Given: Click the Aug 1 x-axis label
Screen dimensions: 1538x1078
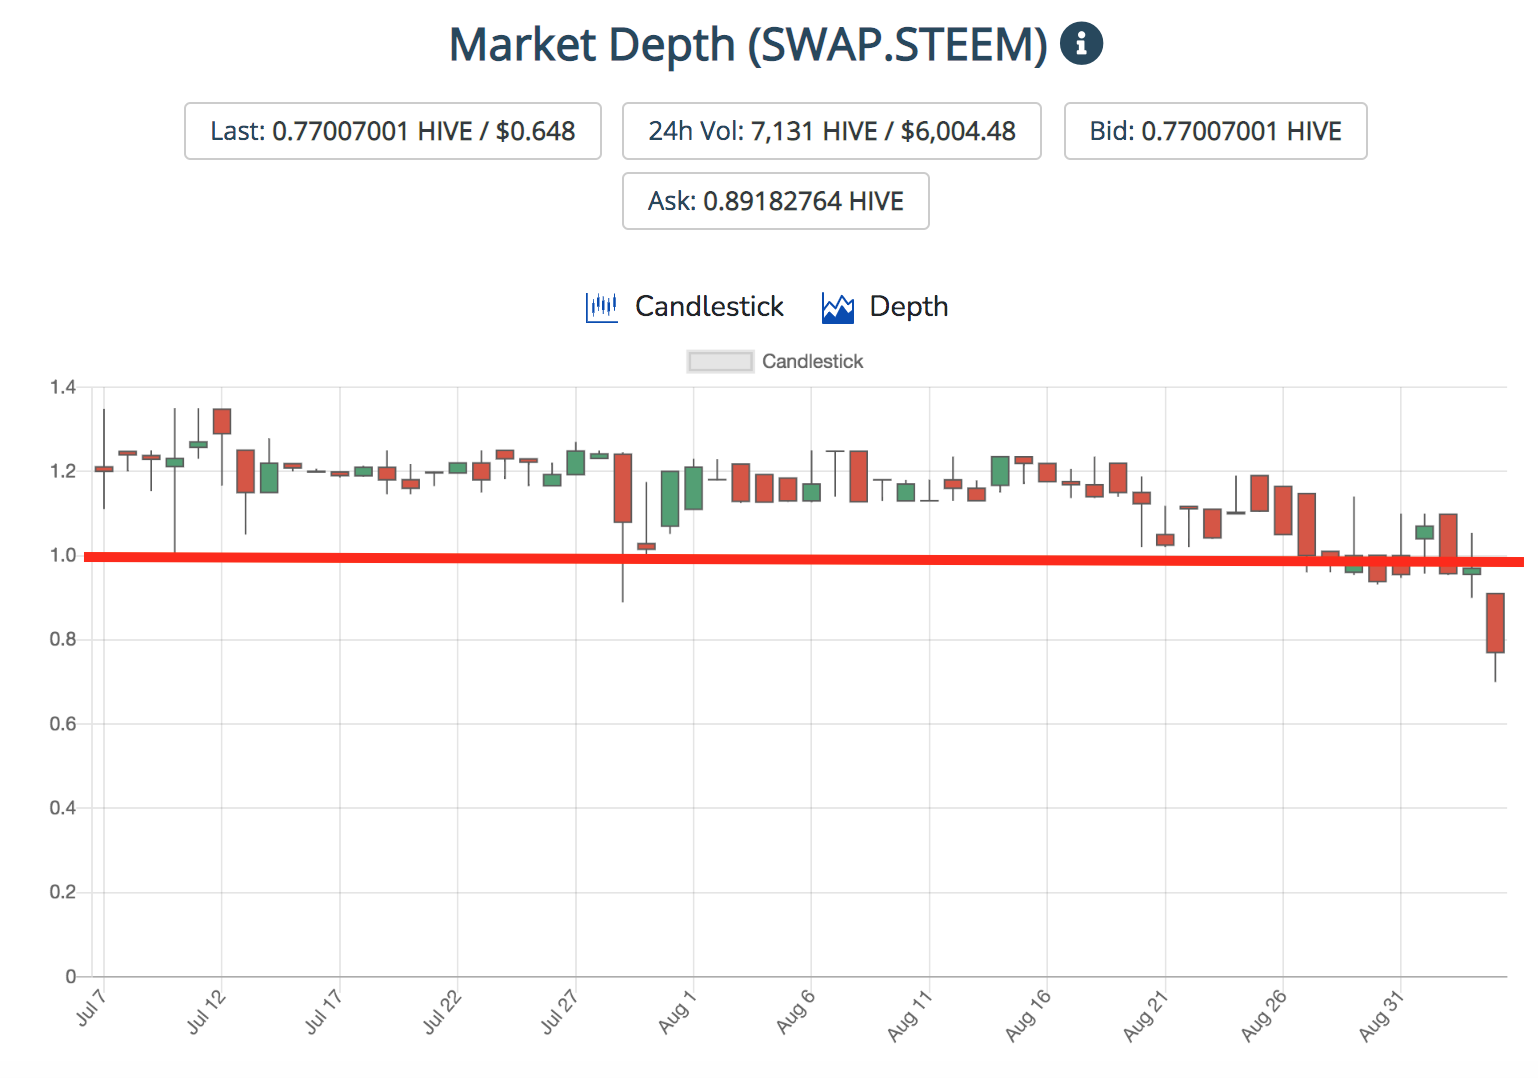Looking at the screenshot, I should [x=677, y=1010].
